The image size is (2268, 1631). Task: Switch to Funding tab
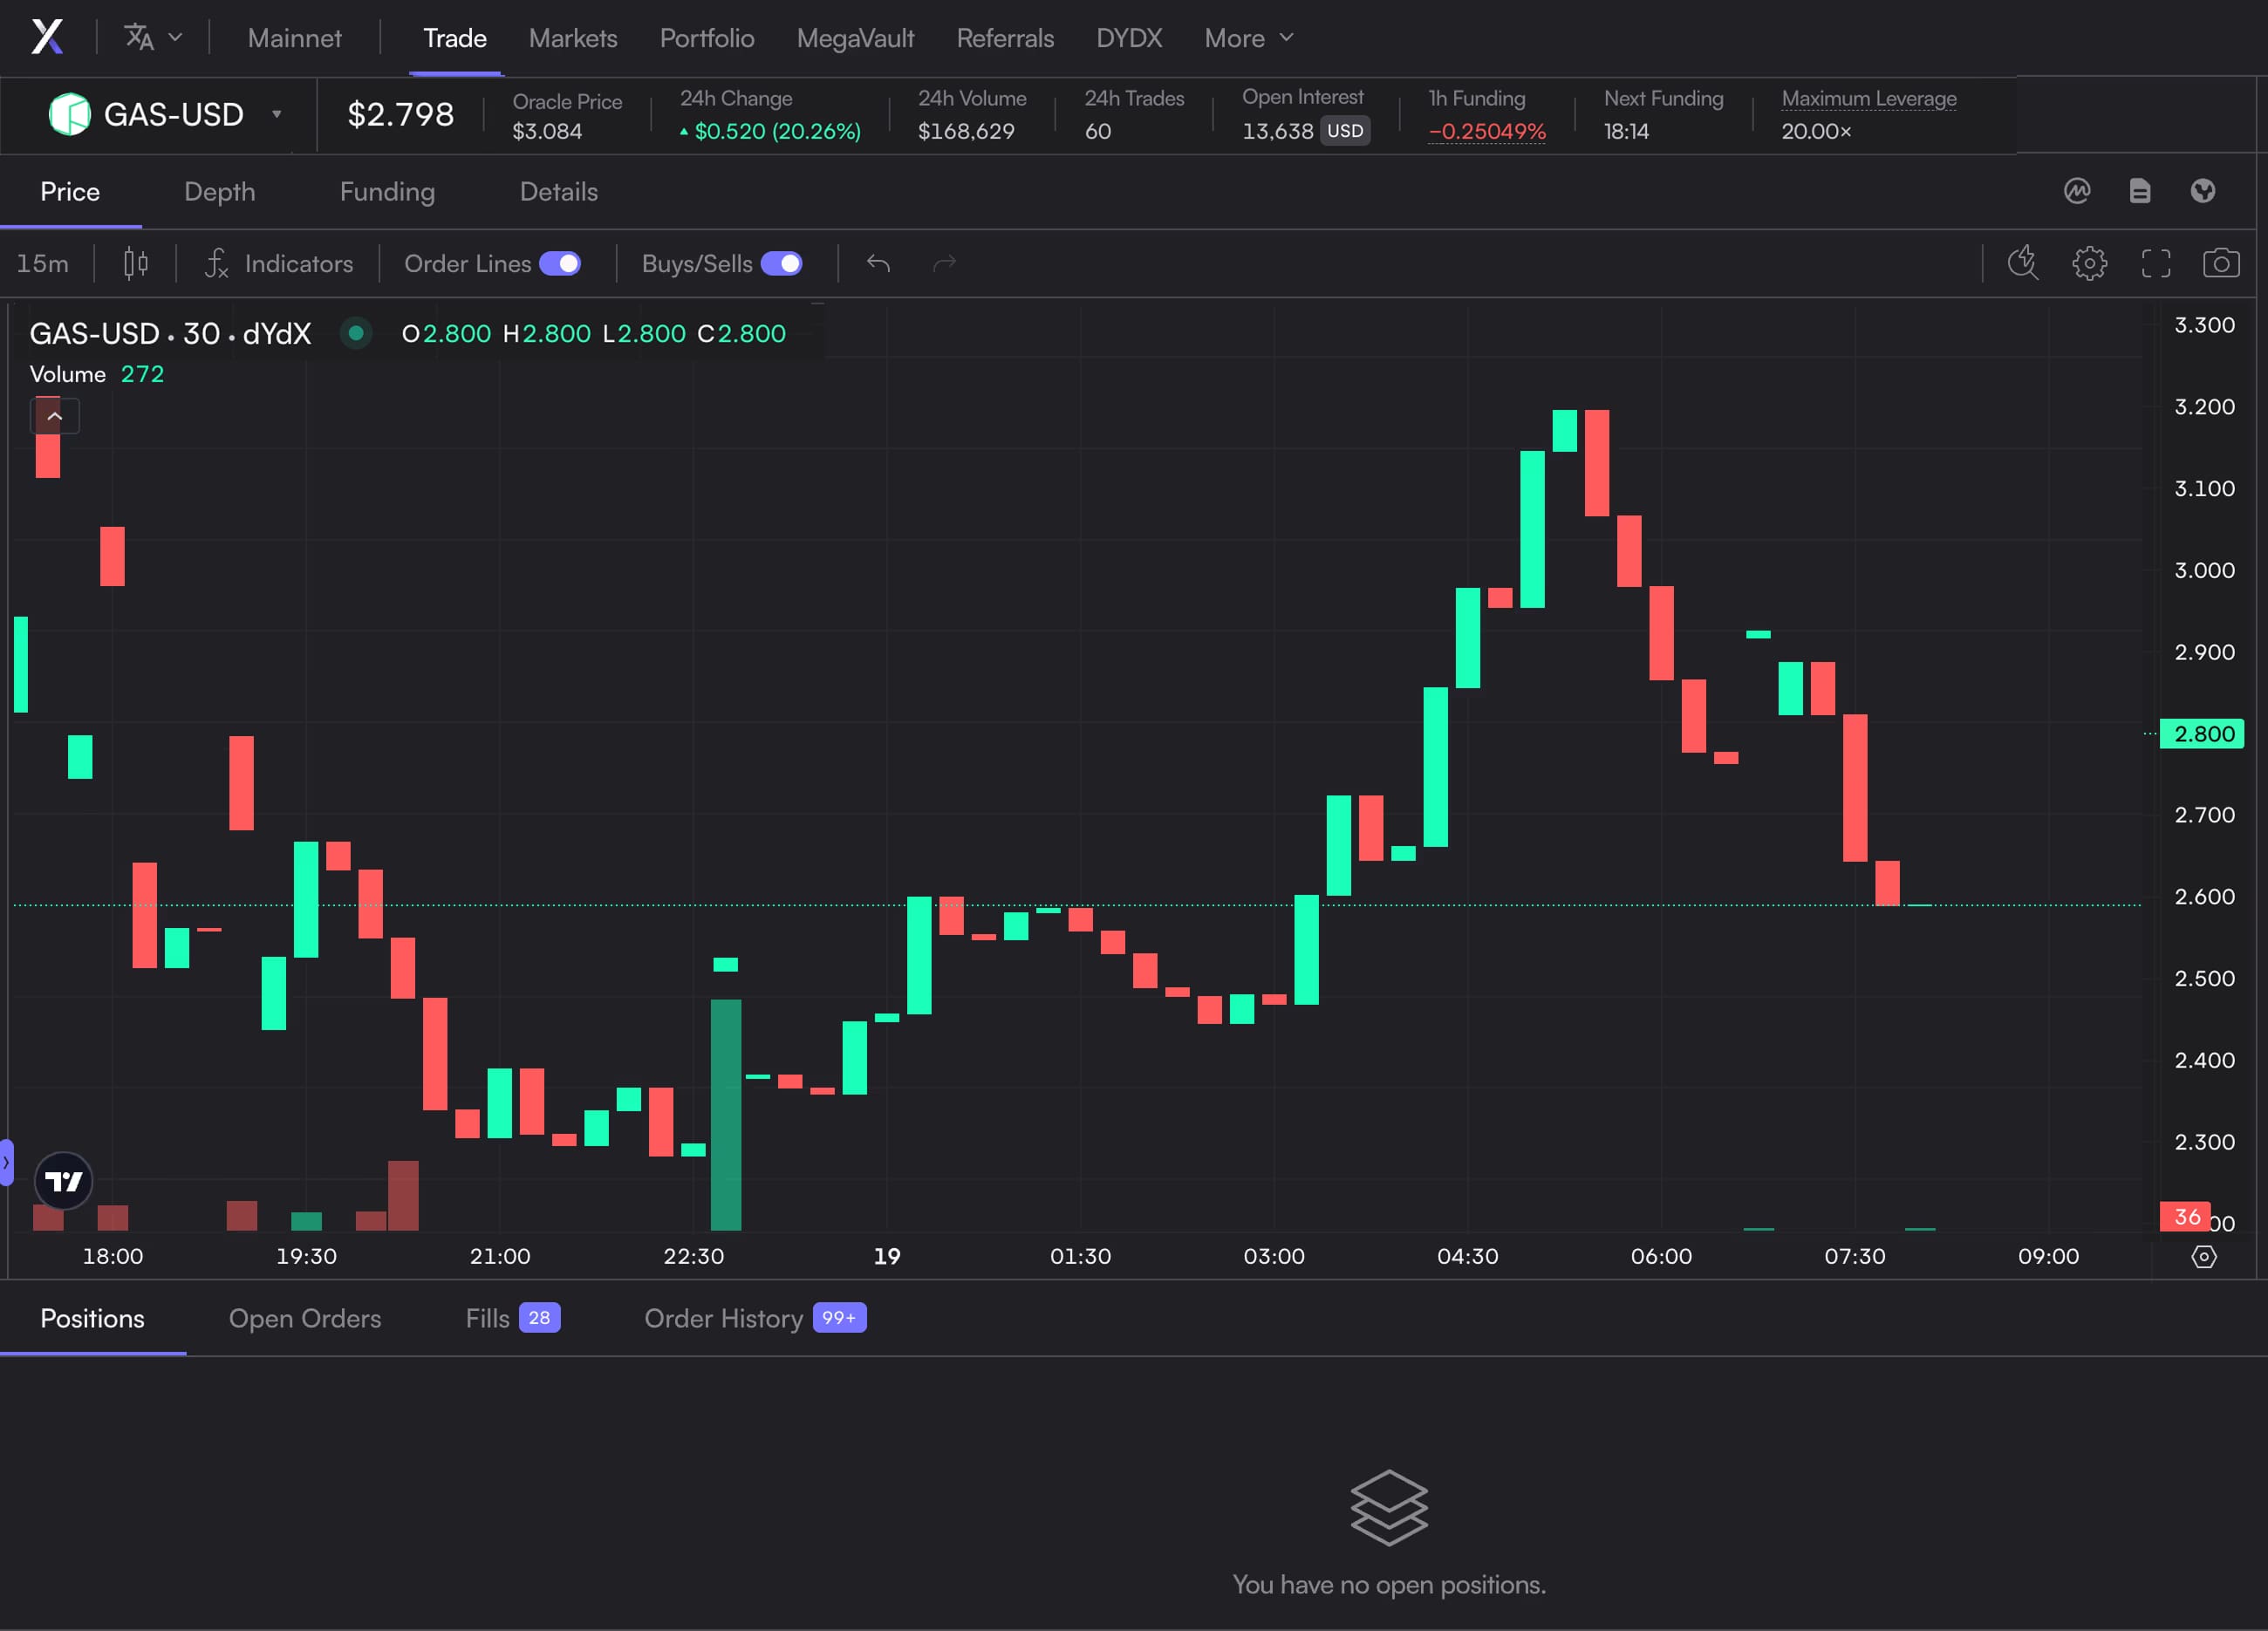(387, 192)
